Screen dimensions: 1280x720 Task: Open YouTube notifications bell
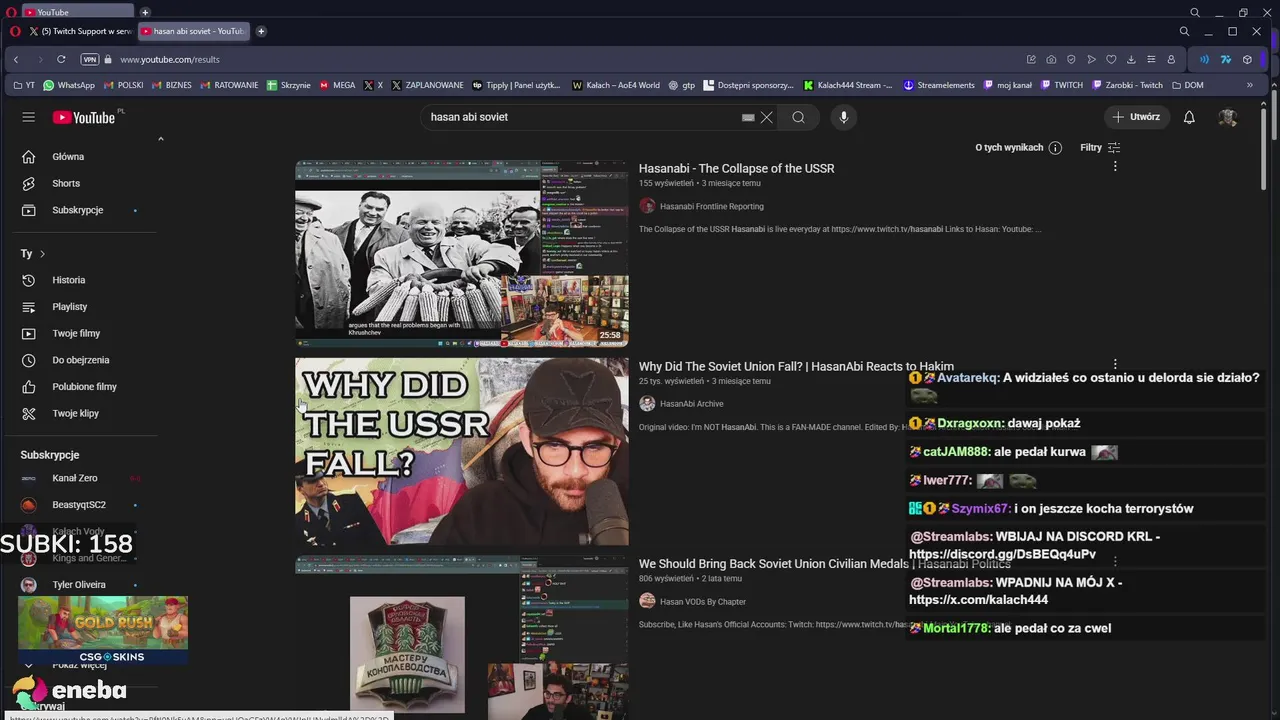coord(1189,117)
